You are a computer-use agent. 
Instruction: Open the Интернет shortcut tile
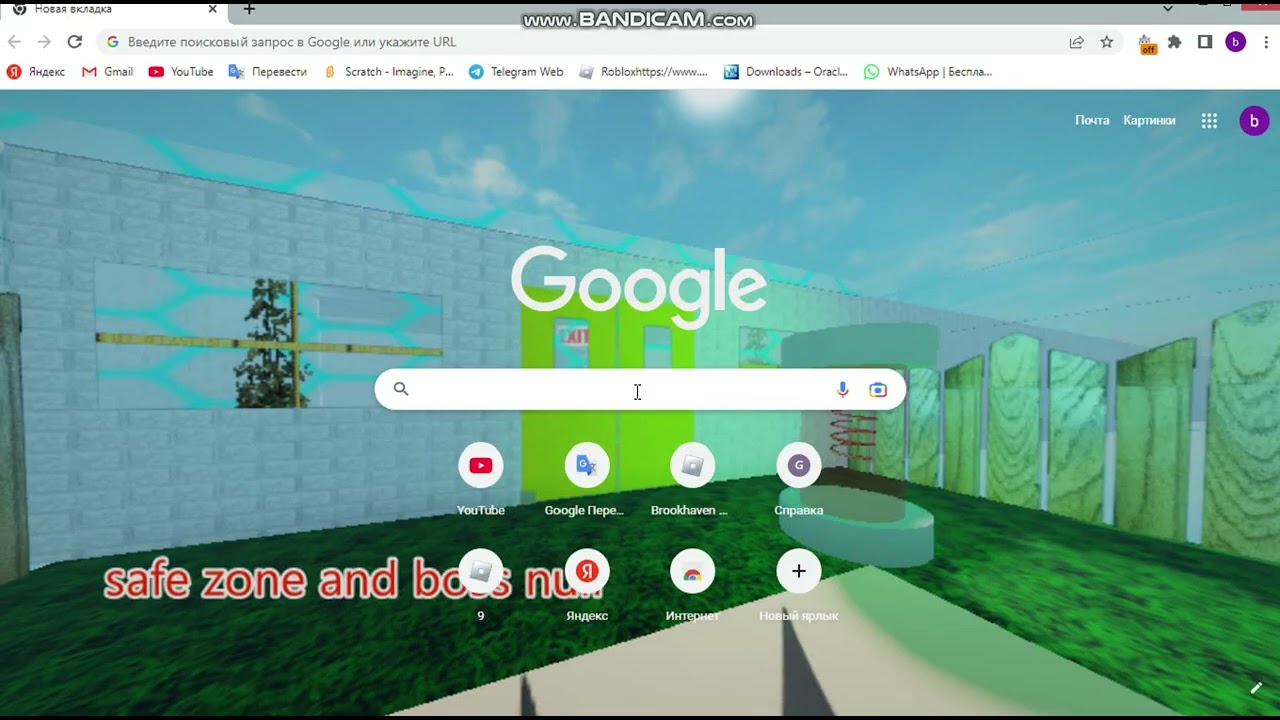pos(692,586)
